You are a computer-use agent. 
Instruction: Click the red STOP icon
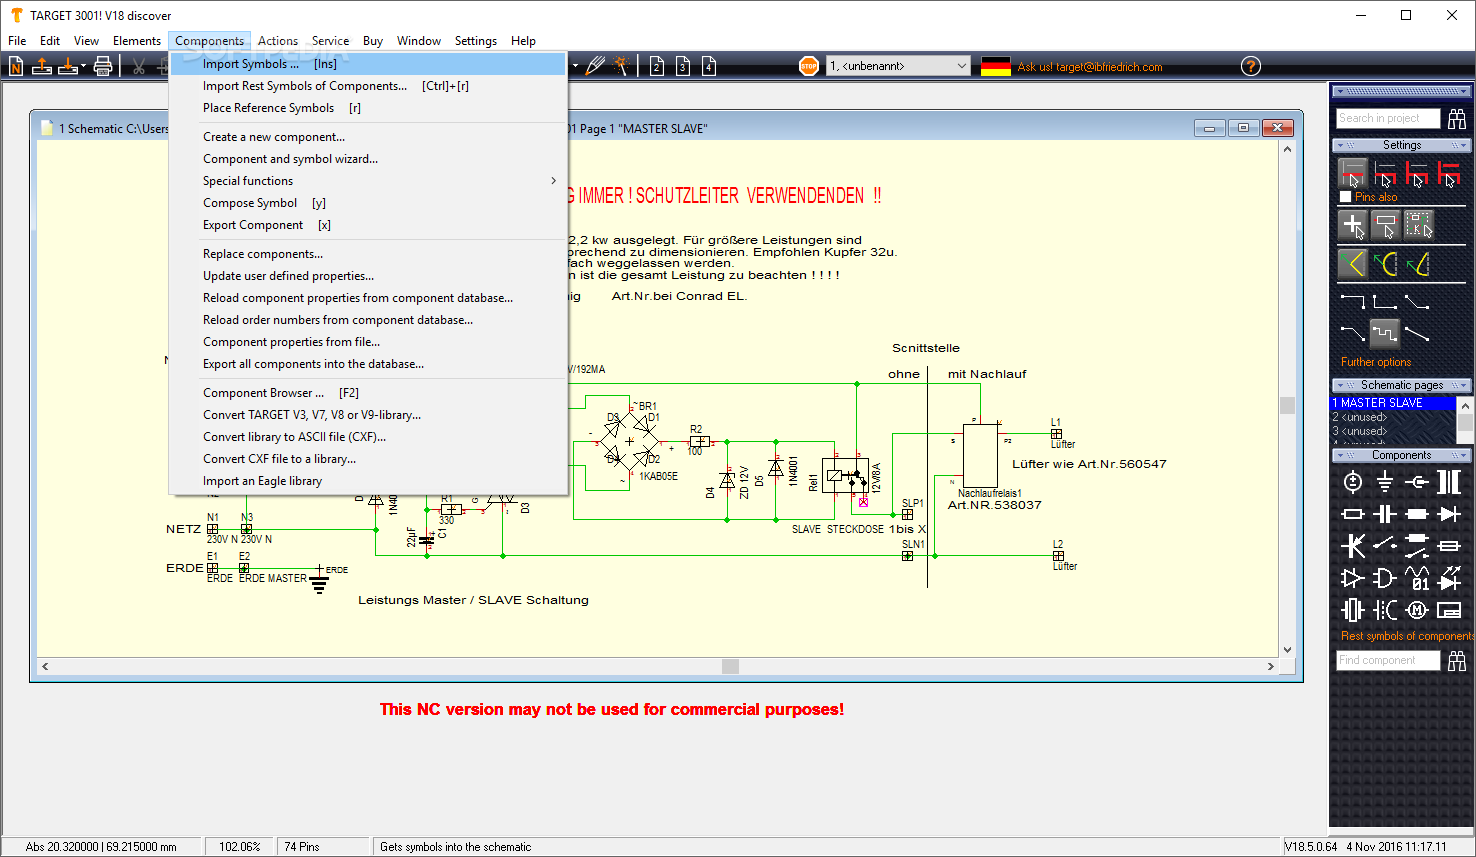click(x=809, y=66)
